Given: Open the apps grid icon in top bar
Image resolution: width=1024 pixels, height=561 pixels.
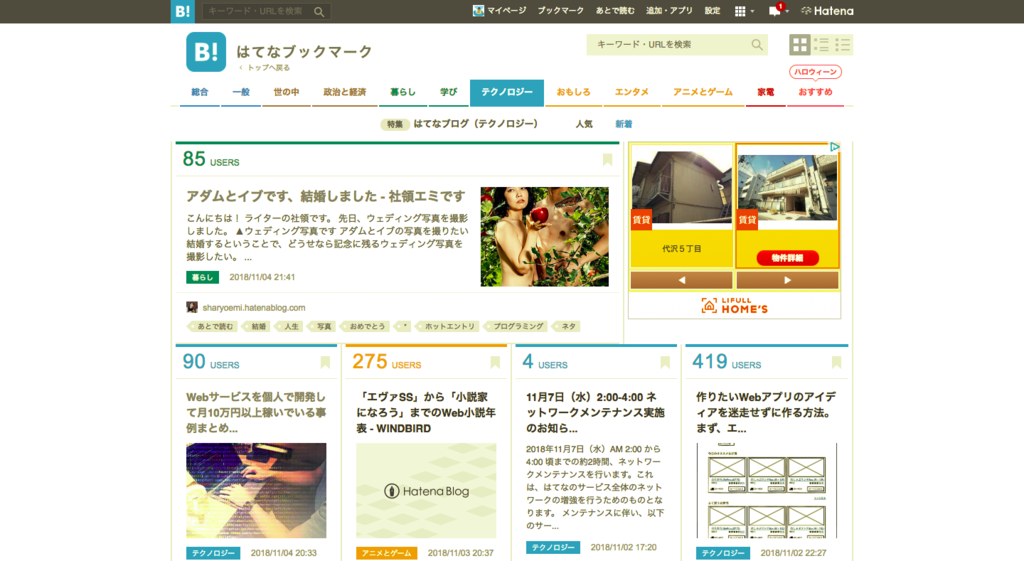Looking at the screenshot, I should pyautogui.click(x=740, y=11).
